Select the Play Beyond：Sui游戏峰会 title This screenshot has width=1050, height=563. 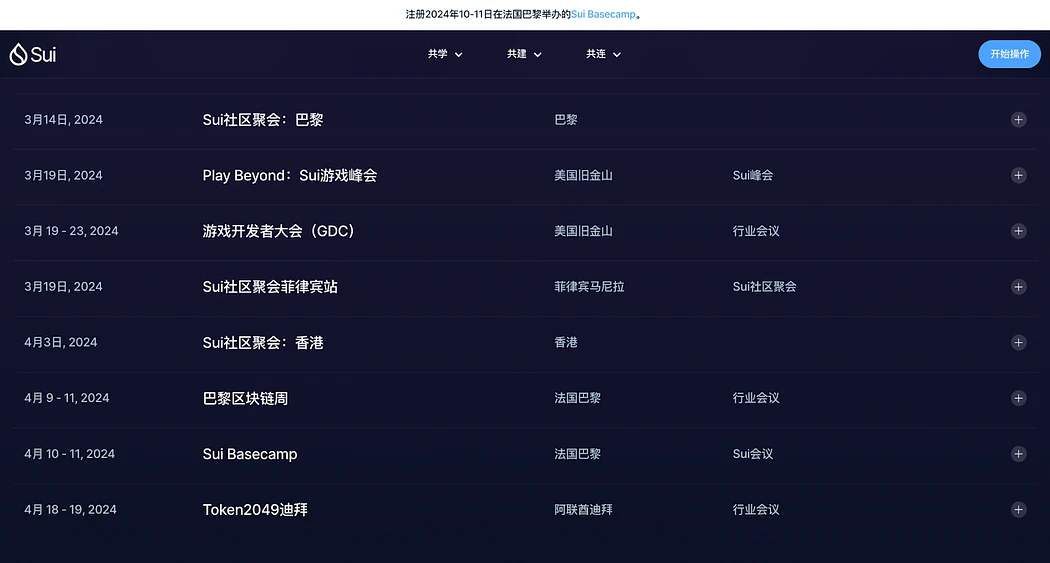[x=290, y=175]
